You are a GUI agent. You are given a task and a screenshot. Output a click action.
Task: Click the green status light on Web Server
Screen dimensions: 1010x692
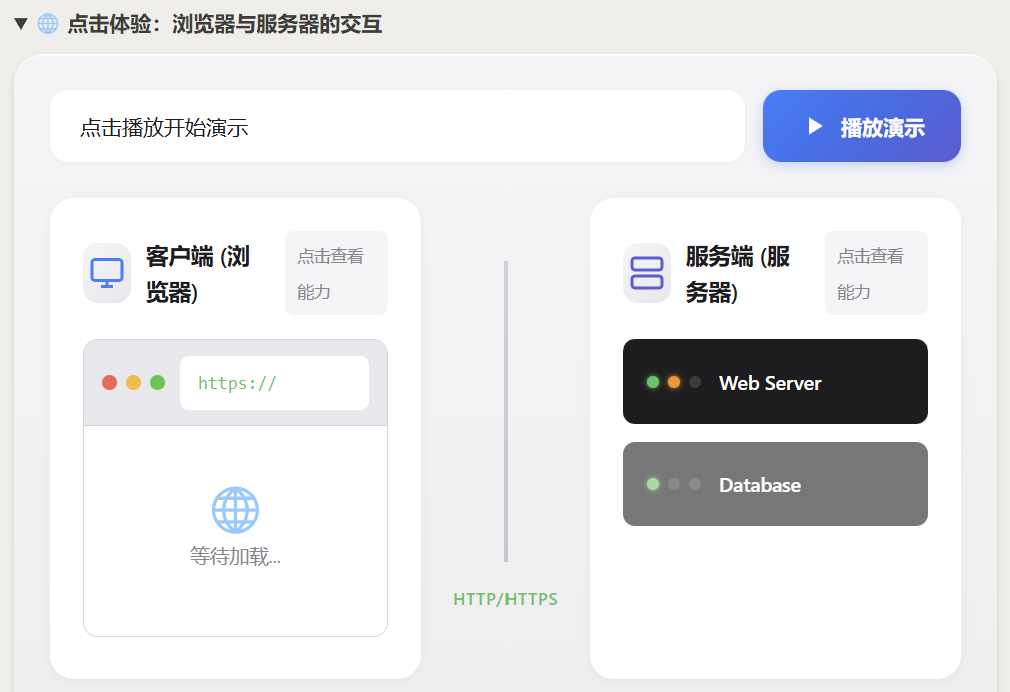[653, 382]
